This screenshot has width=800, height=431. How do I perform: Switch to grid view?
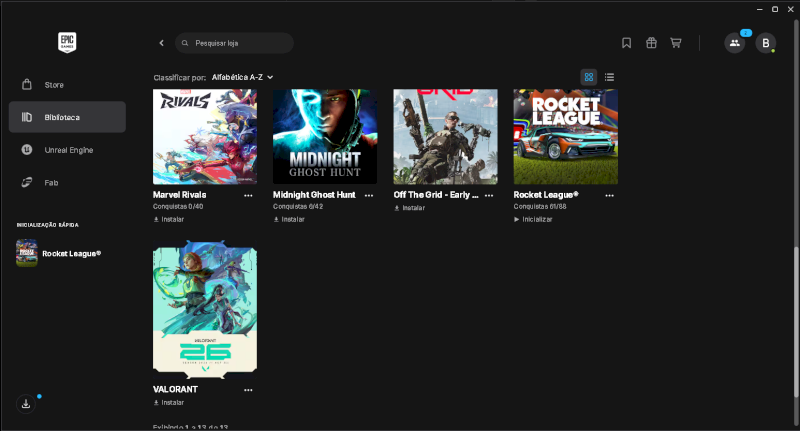(589, 77)
